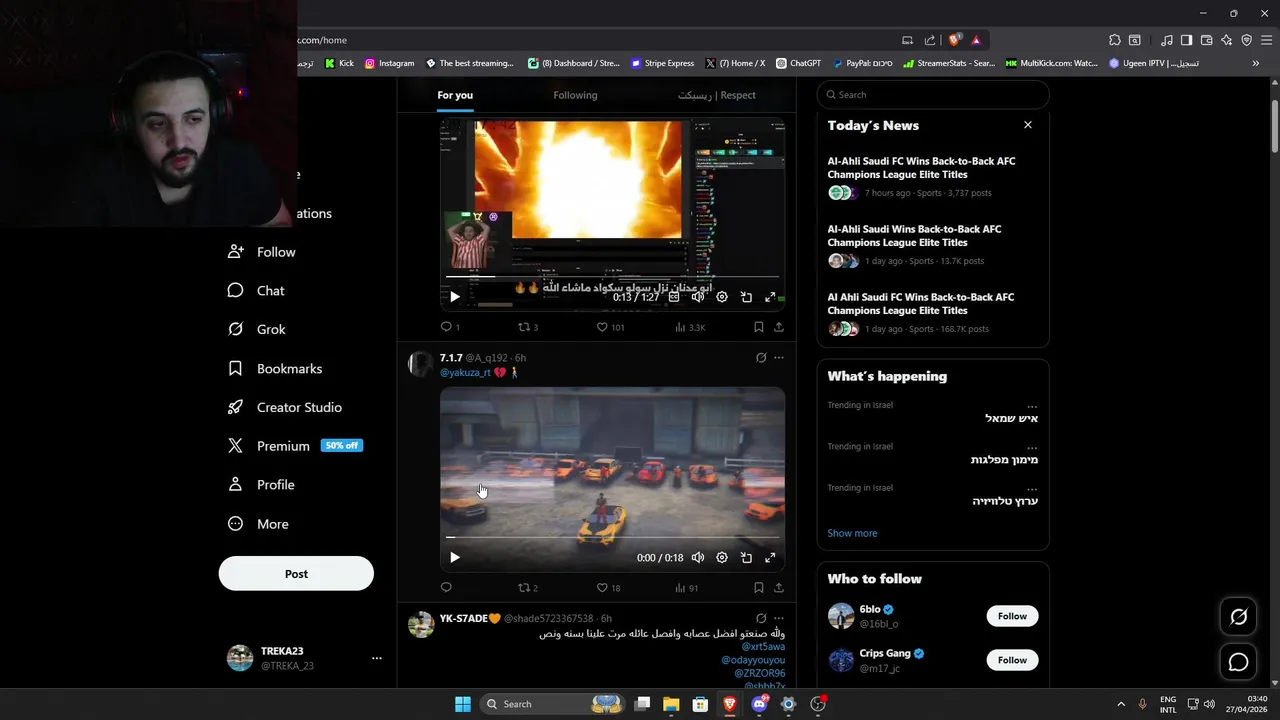The width and height of the screenshot is (1280, 720).
Task: Open Brave VPN shield icon
Action: tap(1246, 40)
